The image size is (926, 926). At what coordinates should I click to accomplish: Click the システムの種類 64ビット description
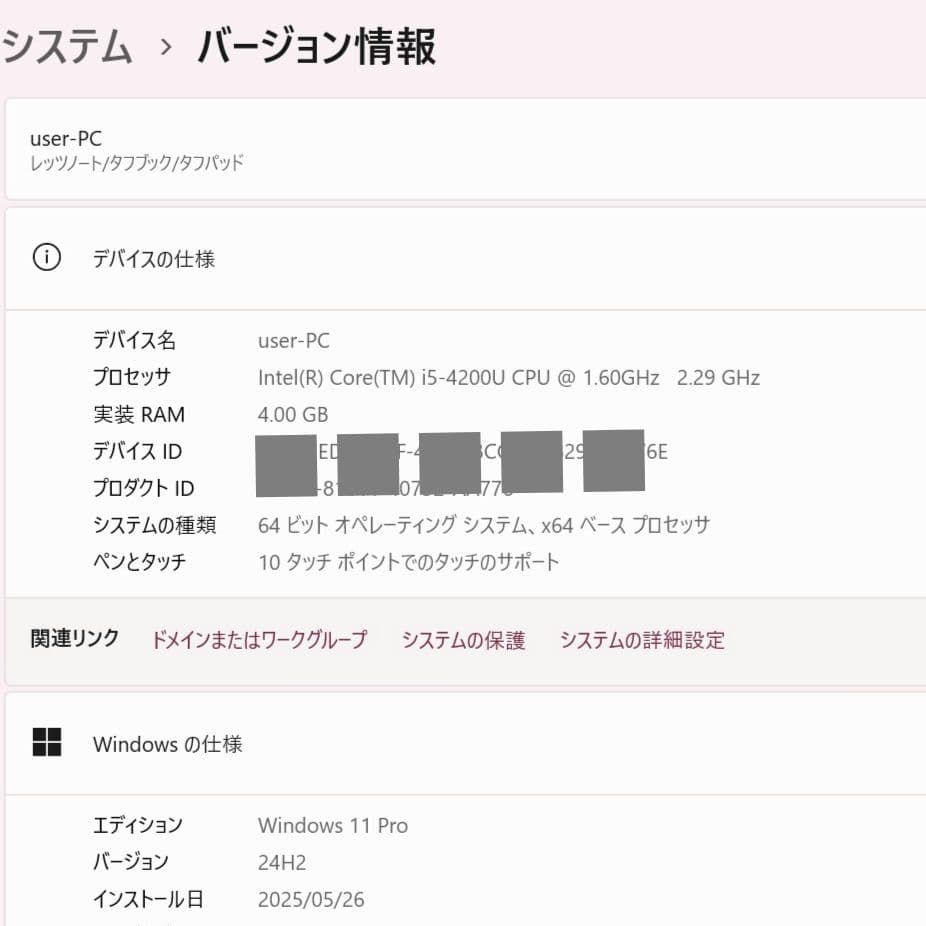click(485, 525)
